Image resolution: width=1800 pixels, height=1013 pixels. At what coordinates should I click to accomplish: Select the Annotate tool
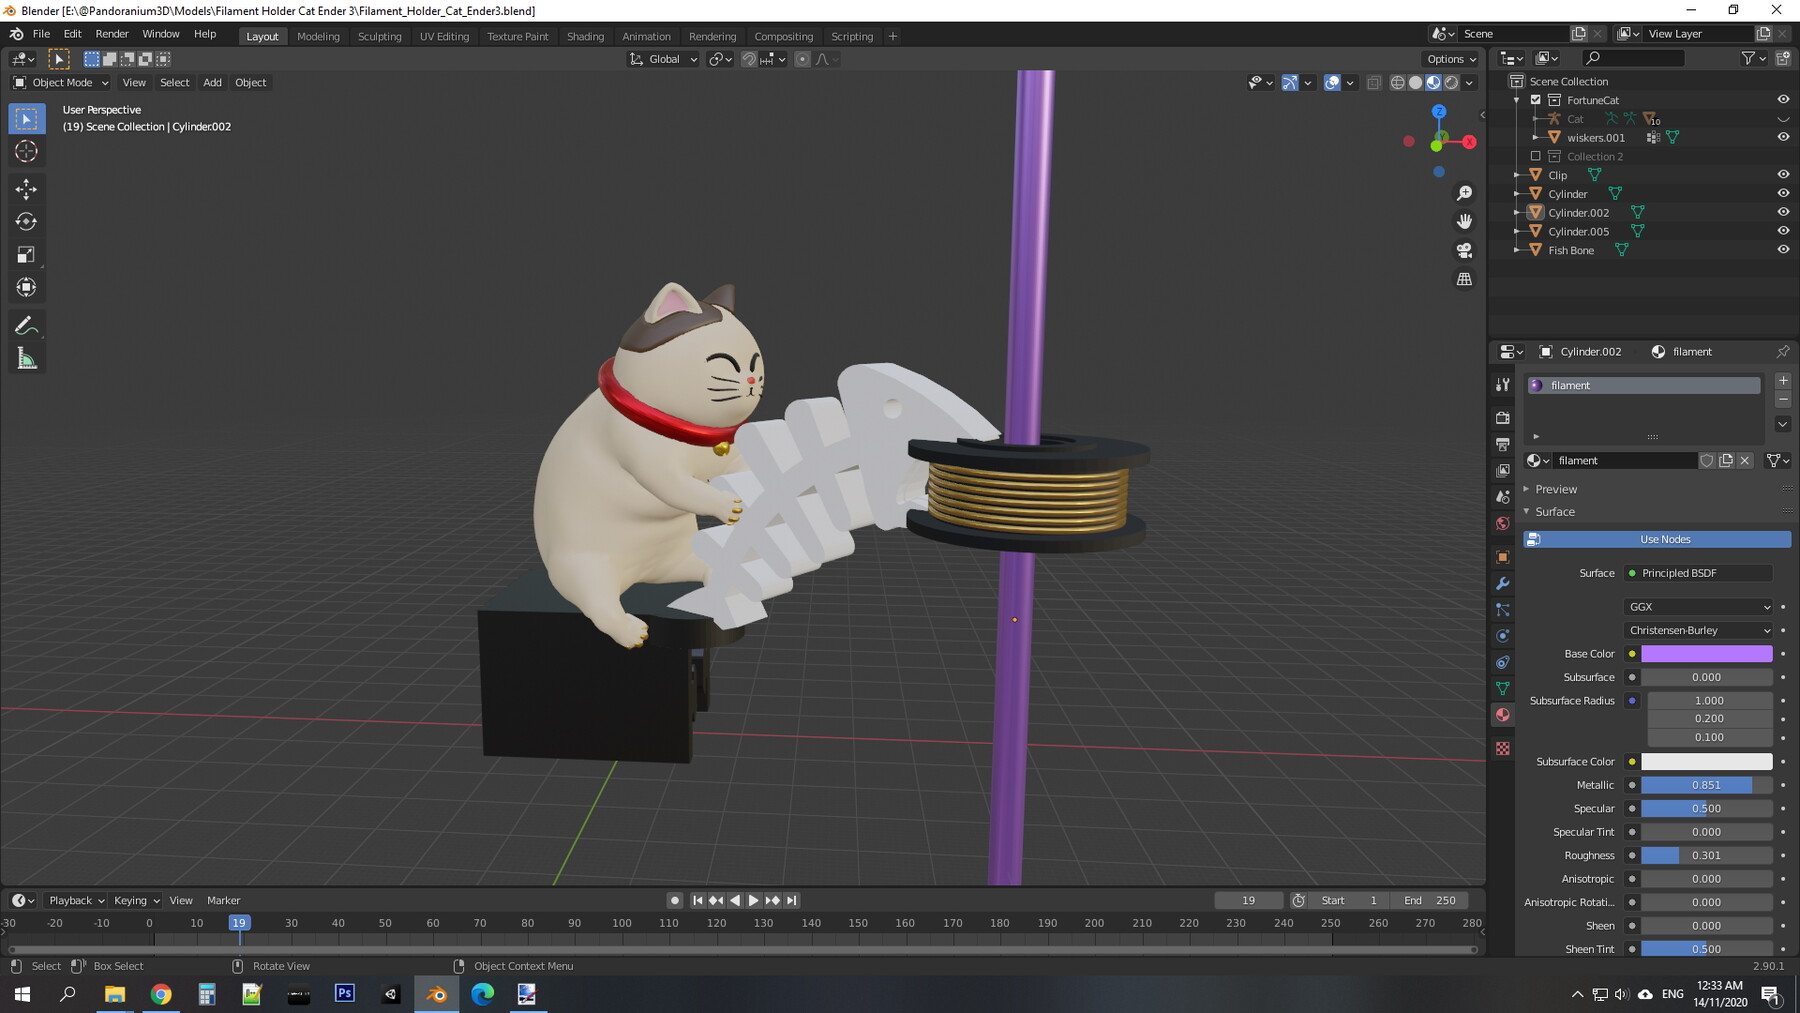point(27,324)
